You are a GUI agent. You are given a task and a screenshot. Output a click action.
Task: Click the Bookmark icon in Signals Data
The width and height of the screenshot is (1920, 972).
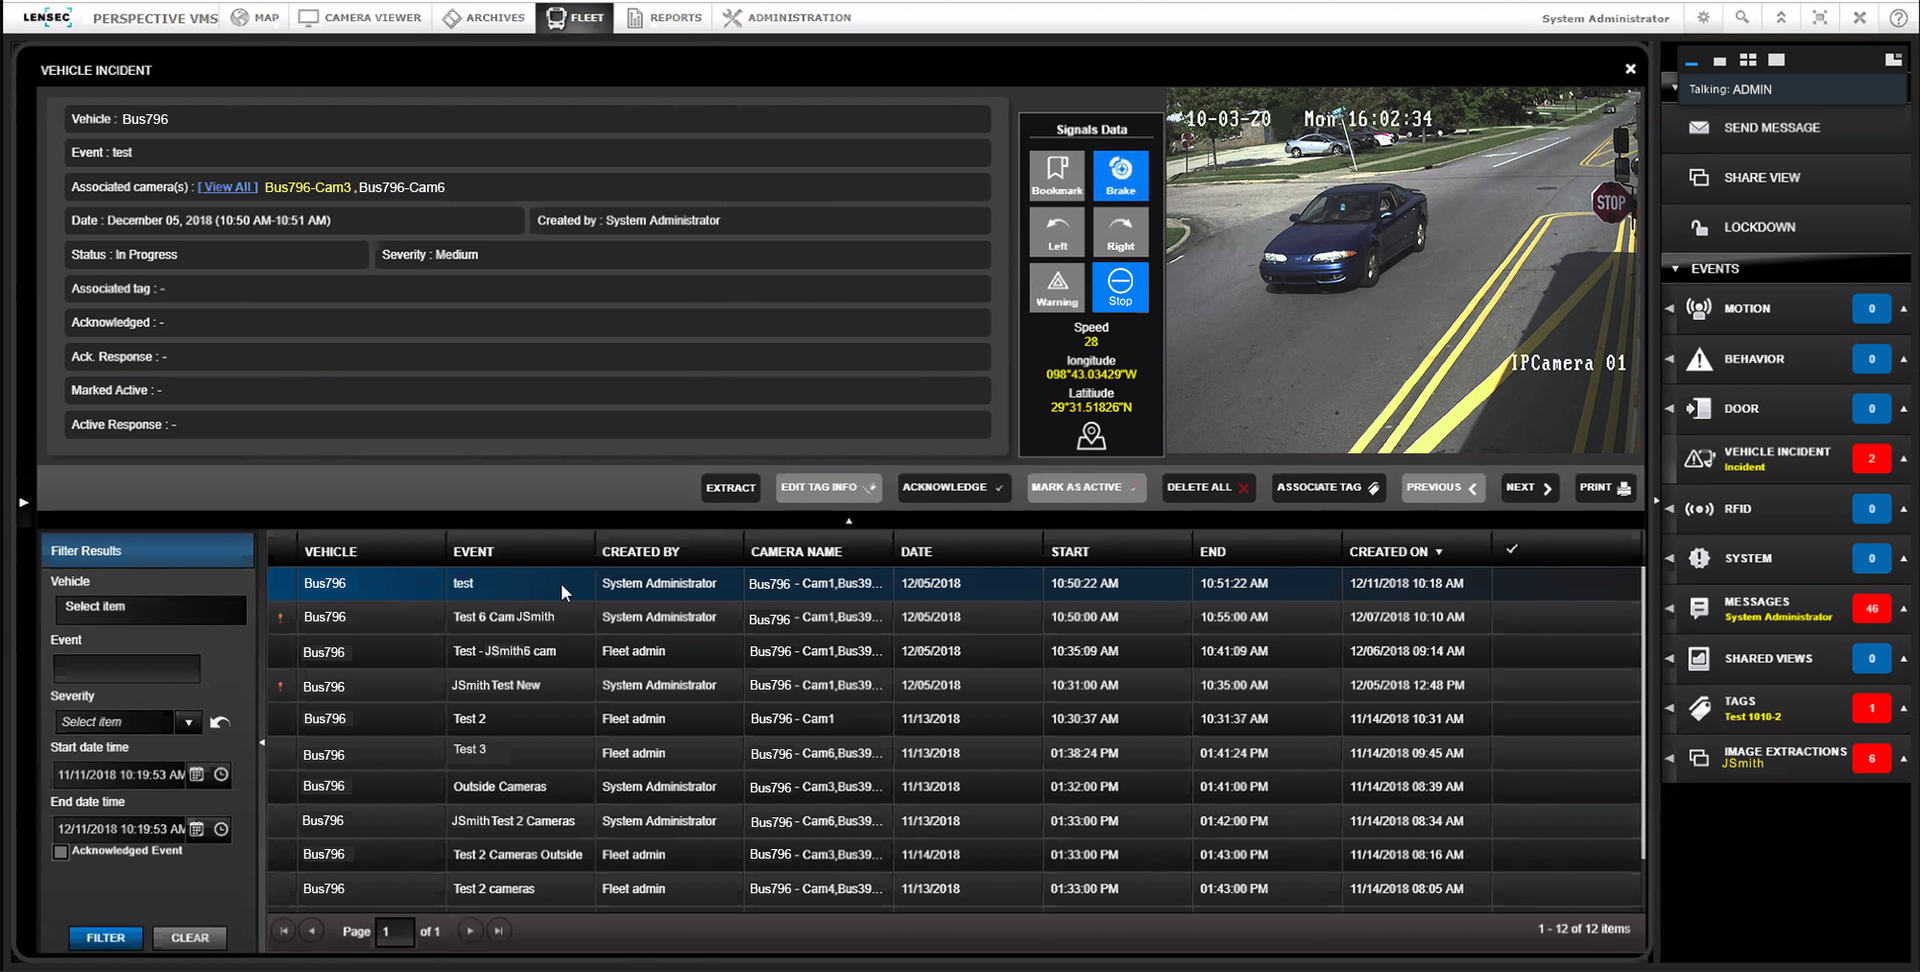[1056, 176]
